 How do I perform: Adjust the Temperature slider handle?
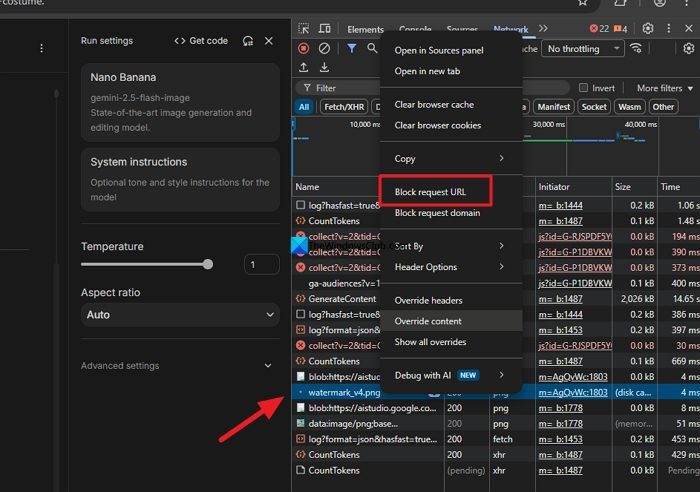point(208,265)
